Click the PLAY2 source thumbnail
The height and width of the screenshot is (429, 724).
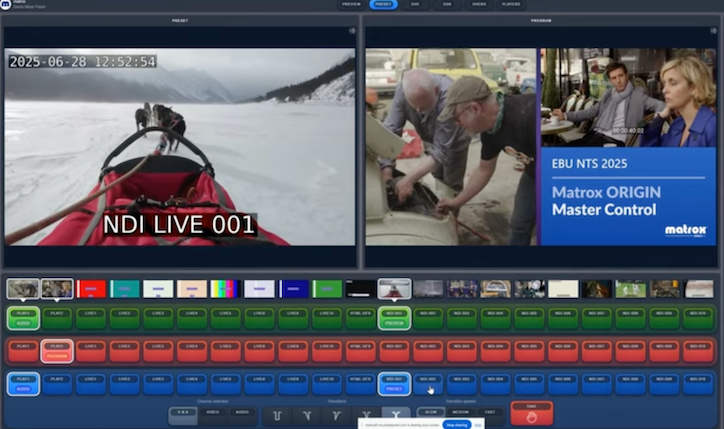pyautogui.click(x=57, y=289)
